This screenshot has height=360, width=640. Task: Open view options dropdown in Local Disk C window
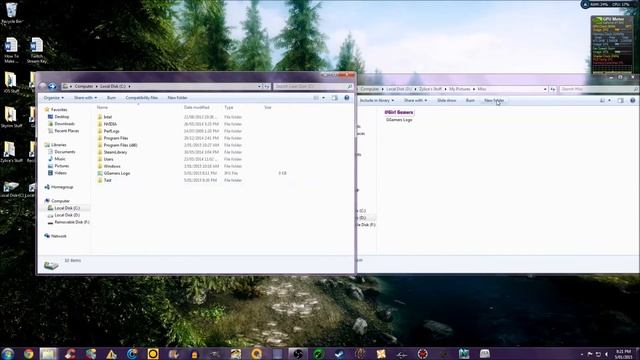[x=323, y=98]
